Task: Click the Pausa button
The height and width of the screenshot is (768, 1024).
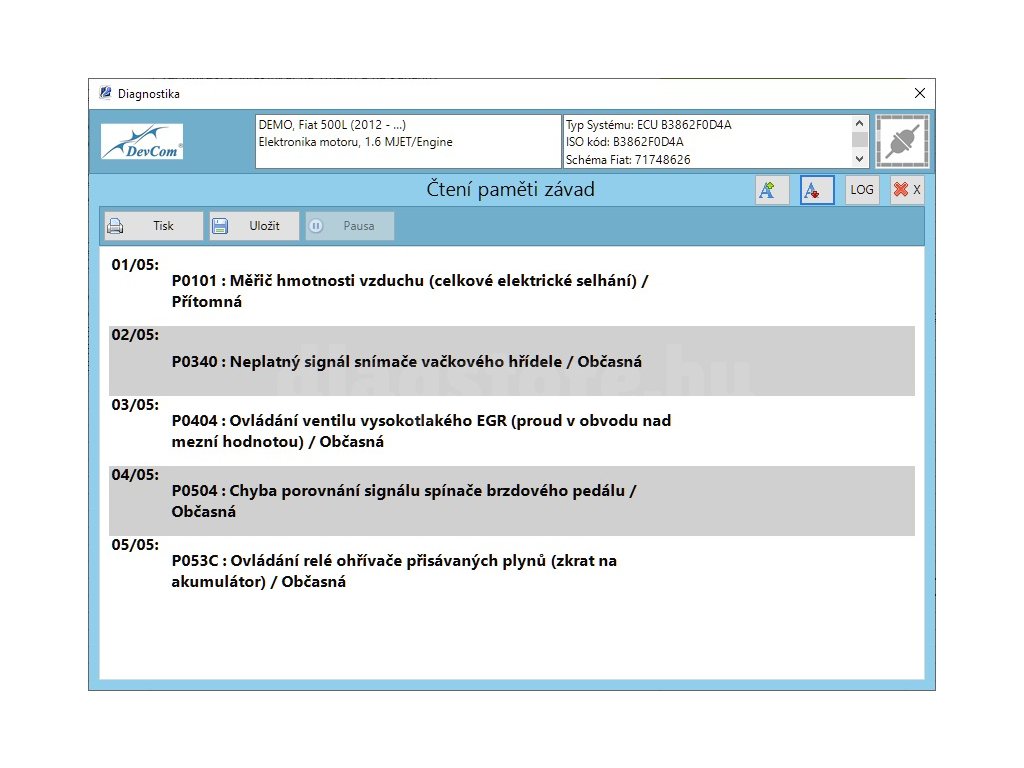Action: point(349,226)
